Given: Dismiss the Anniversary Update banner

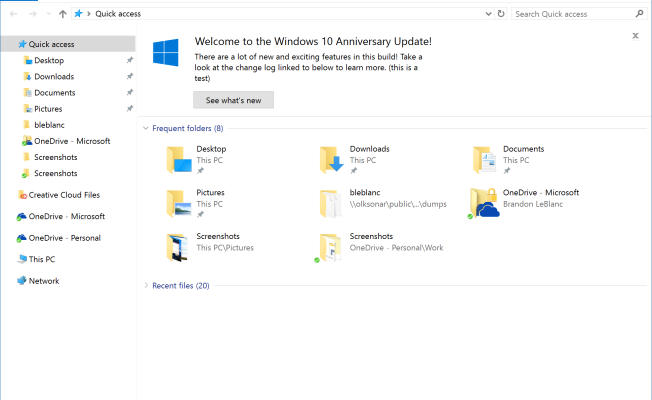Looking at the screenshot, I should pyautogui.click(x=635, y=36).
